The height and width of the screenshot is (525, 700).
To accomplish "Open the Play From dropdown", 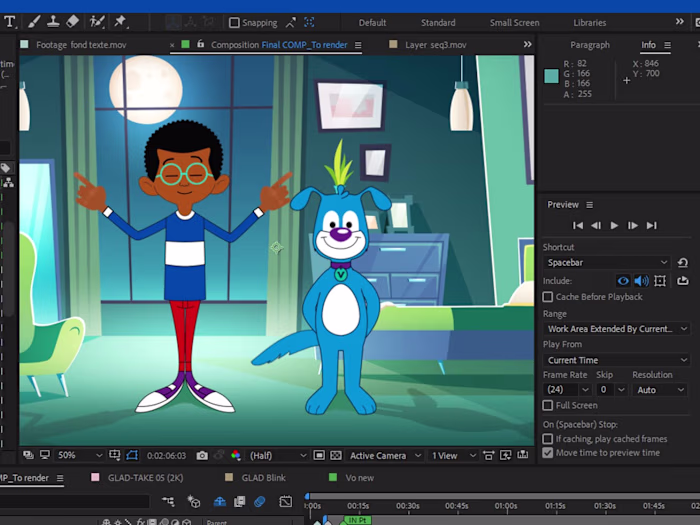I will coord(616,360).
